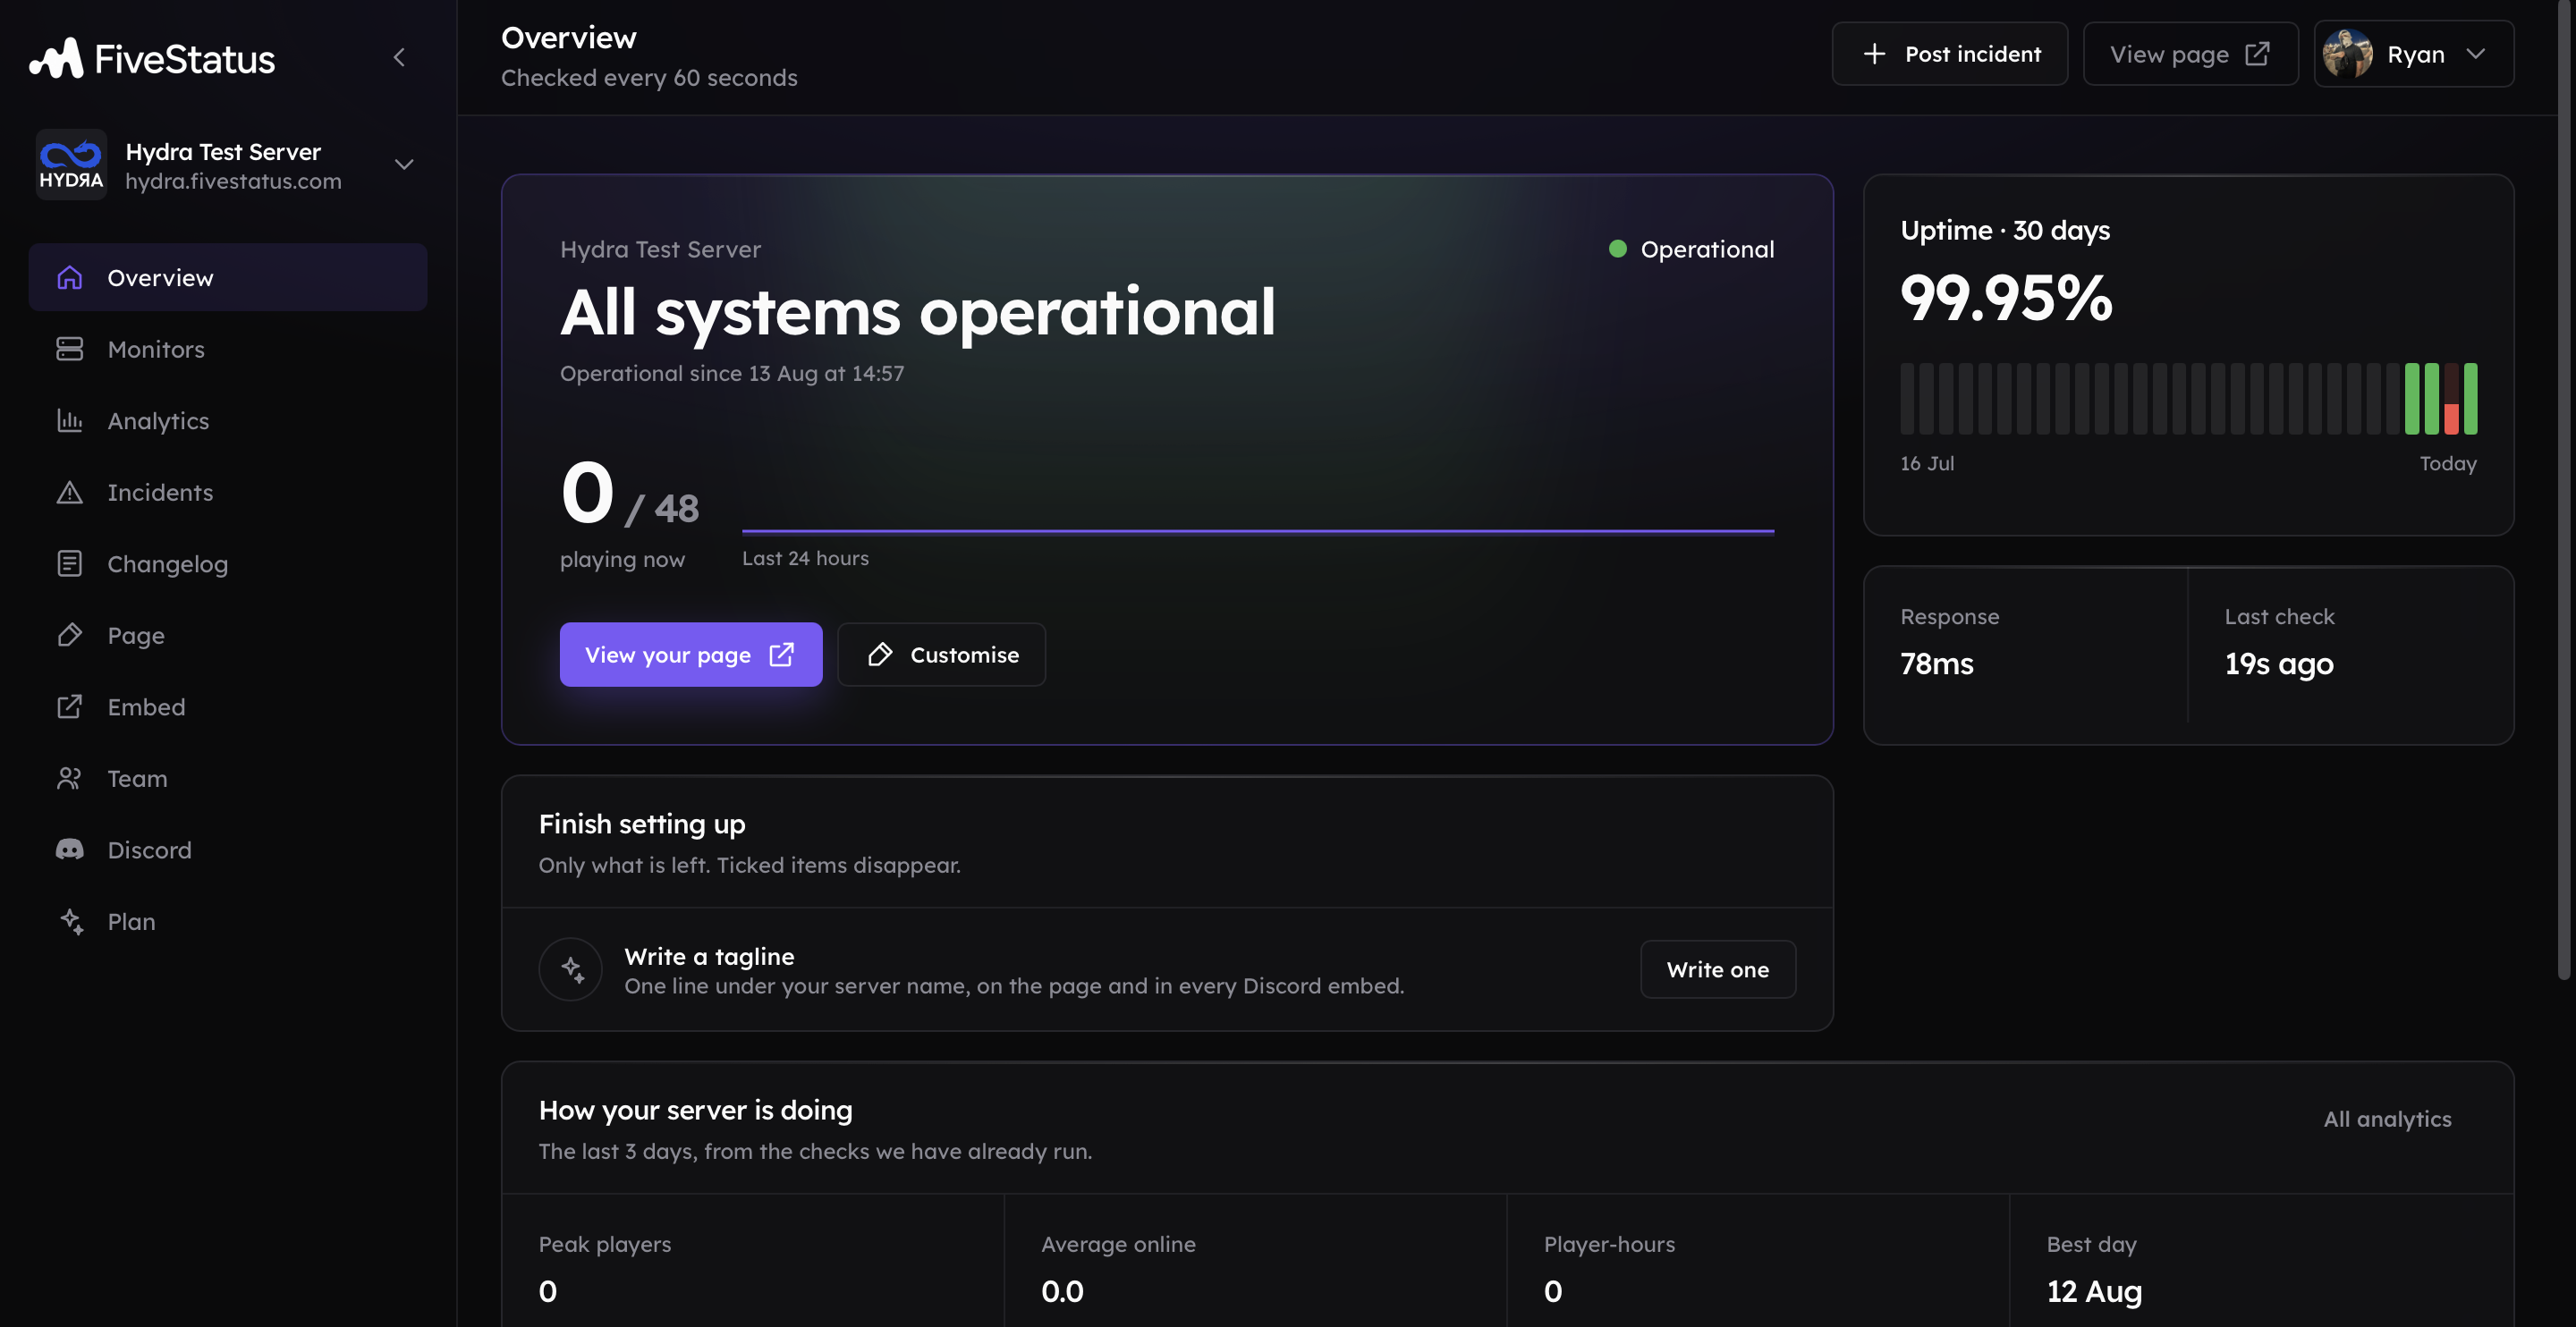Click the View your page button
Image resolution: width=2576 pixels, height=1327 pixels.
(x=691, y=655)
